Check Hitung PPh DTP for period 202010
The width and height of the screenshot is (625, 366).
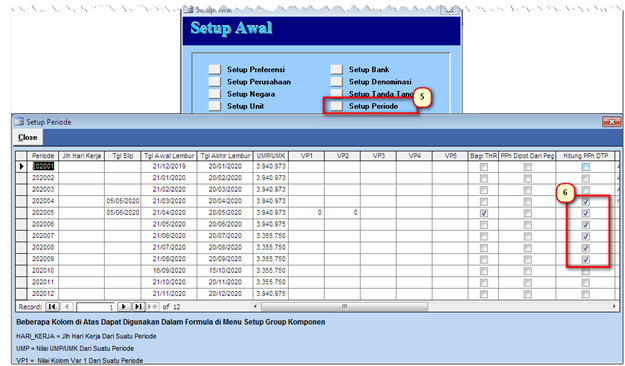coord(585,271)
